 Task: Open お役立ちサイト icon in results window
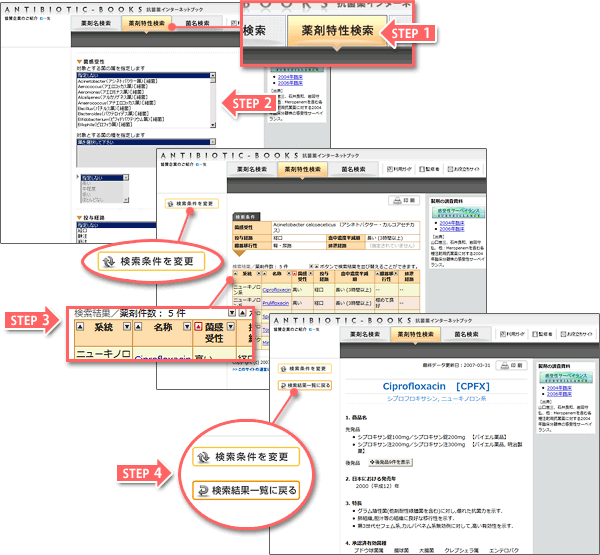tap(463, 169)
